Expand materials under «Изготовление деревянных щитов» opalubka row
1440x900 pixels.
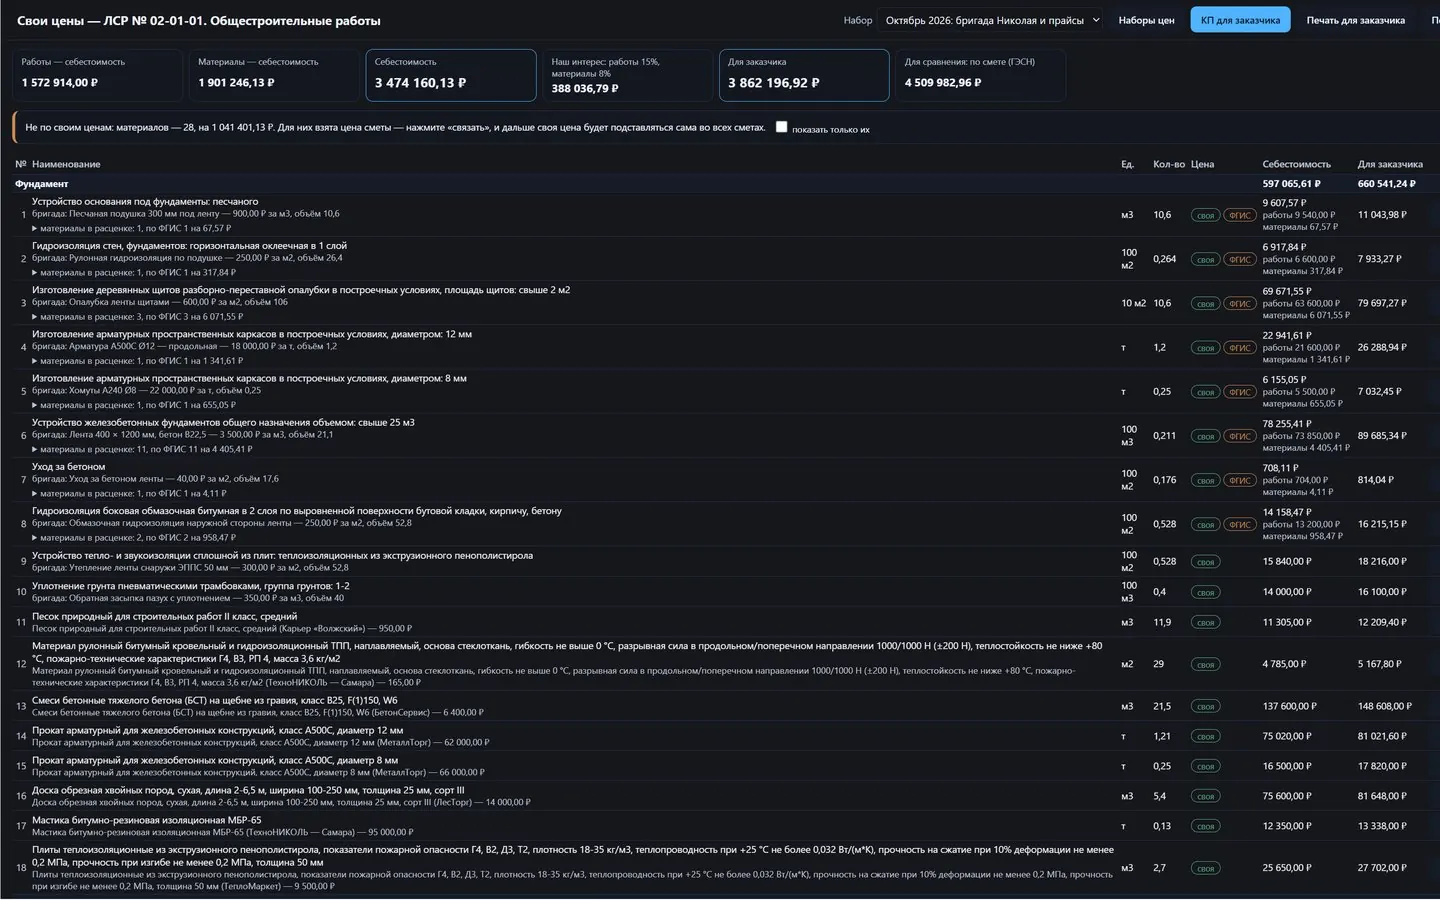pyautogui.click(x=137, y=316)
